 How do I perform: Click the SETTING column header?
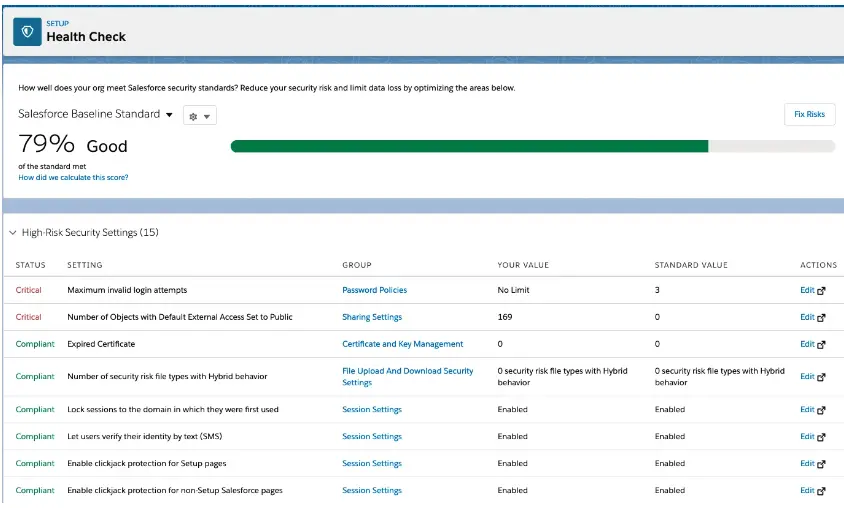(x=85, y=265)
